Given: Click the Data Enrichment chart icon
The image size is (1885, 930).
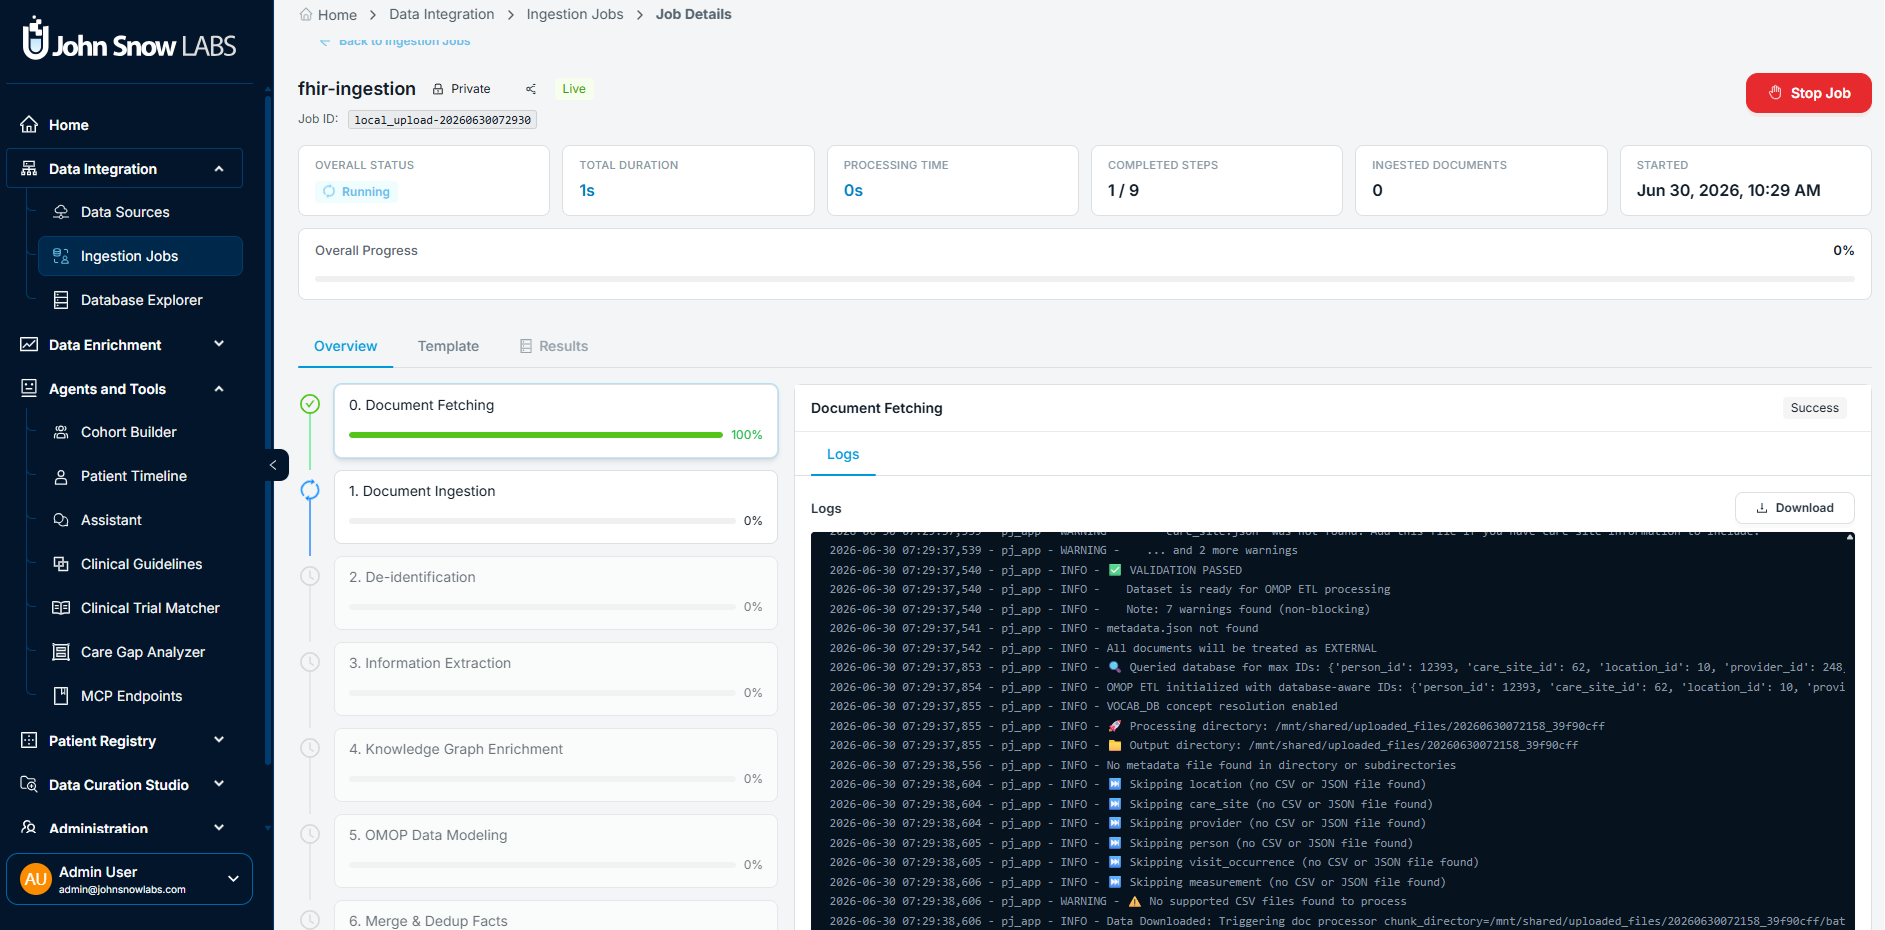Looking at the screenshot, I should (x=29, y=345).
